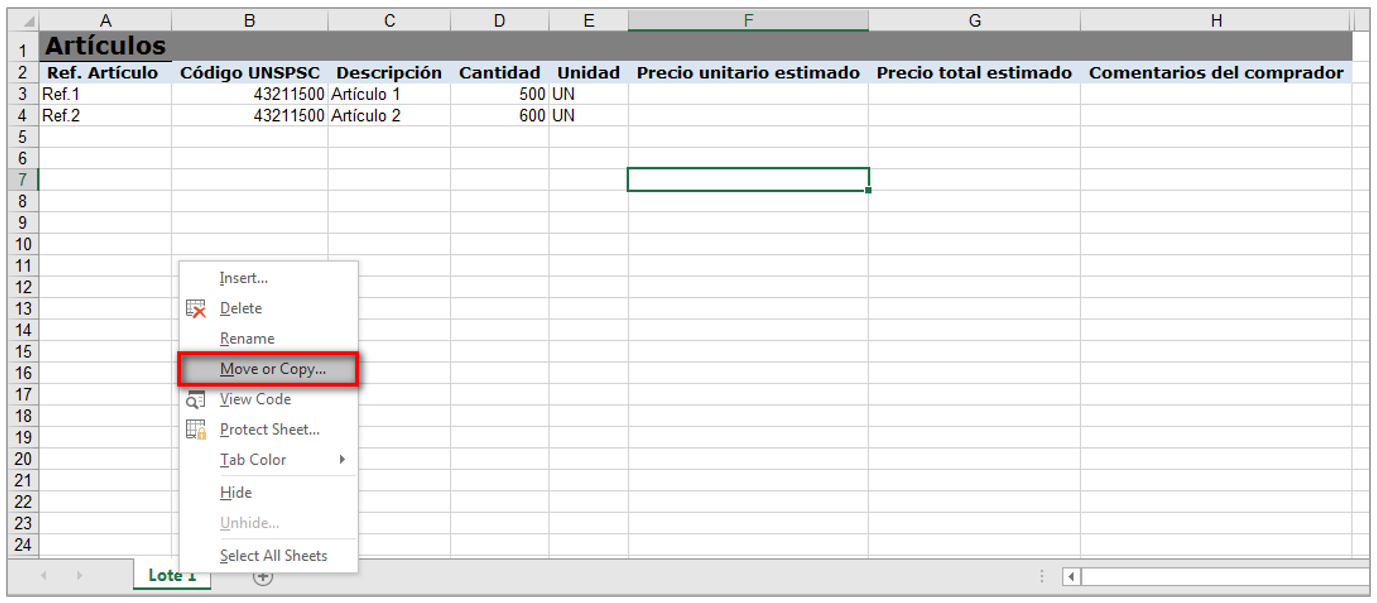Click the Precio total estimado header
Viewport: 1377px width, 603px height.
(974, 73)
